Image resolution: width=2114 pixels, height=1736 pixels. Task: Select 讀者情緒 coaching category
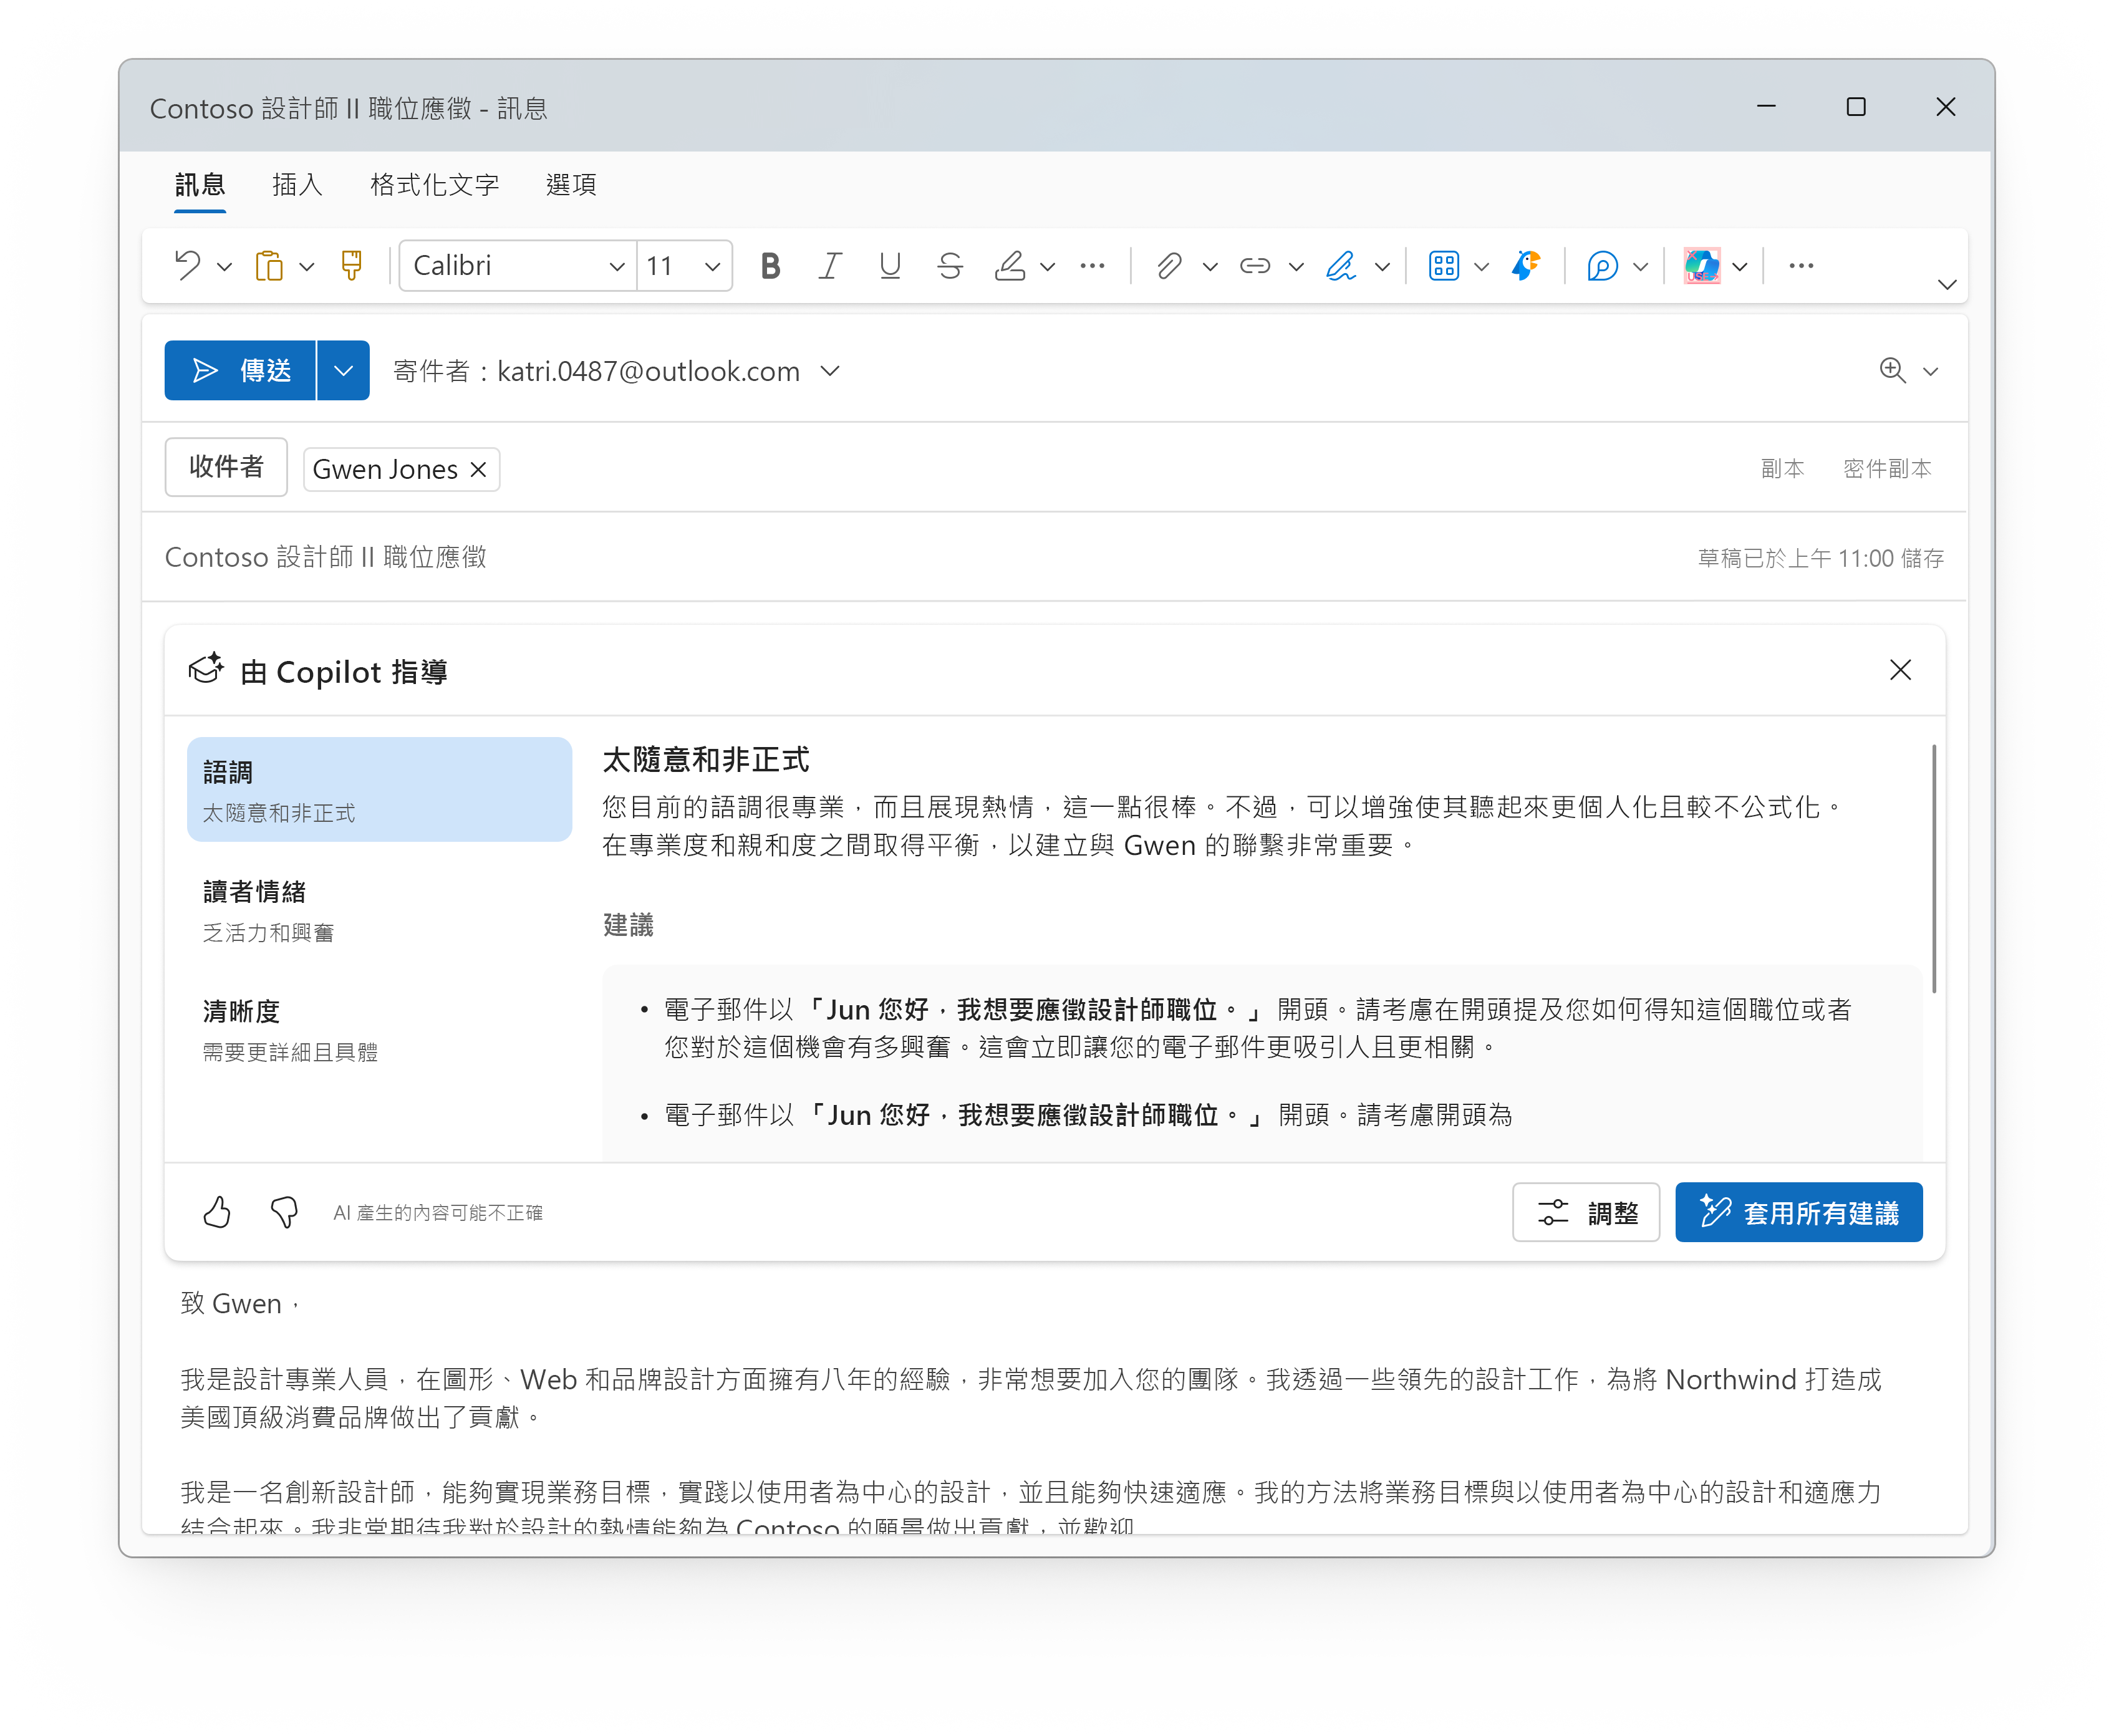point(379,910)
